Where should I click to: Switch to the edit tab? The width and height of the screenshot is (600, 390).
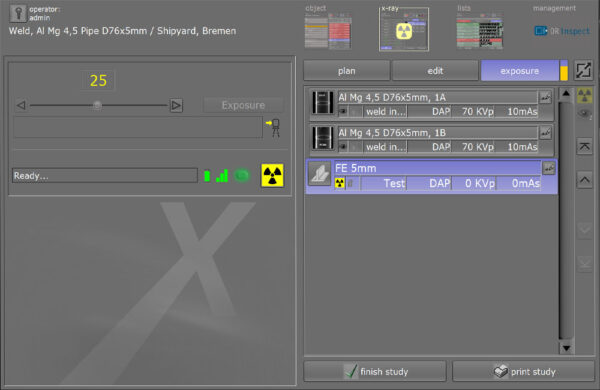click(x=435, y=71)
